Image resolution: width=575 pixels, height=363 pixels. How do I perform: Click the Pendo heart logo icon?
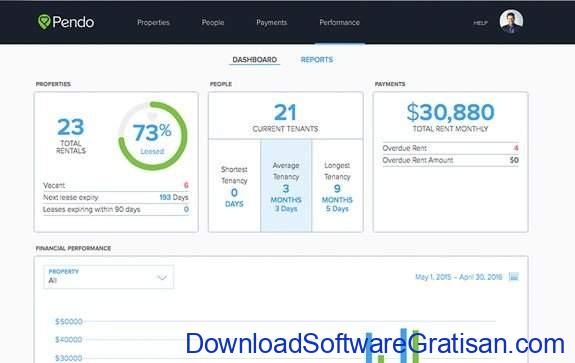[44, 22]
